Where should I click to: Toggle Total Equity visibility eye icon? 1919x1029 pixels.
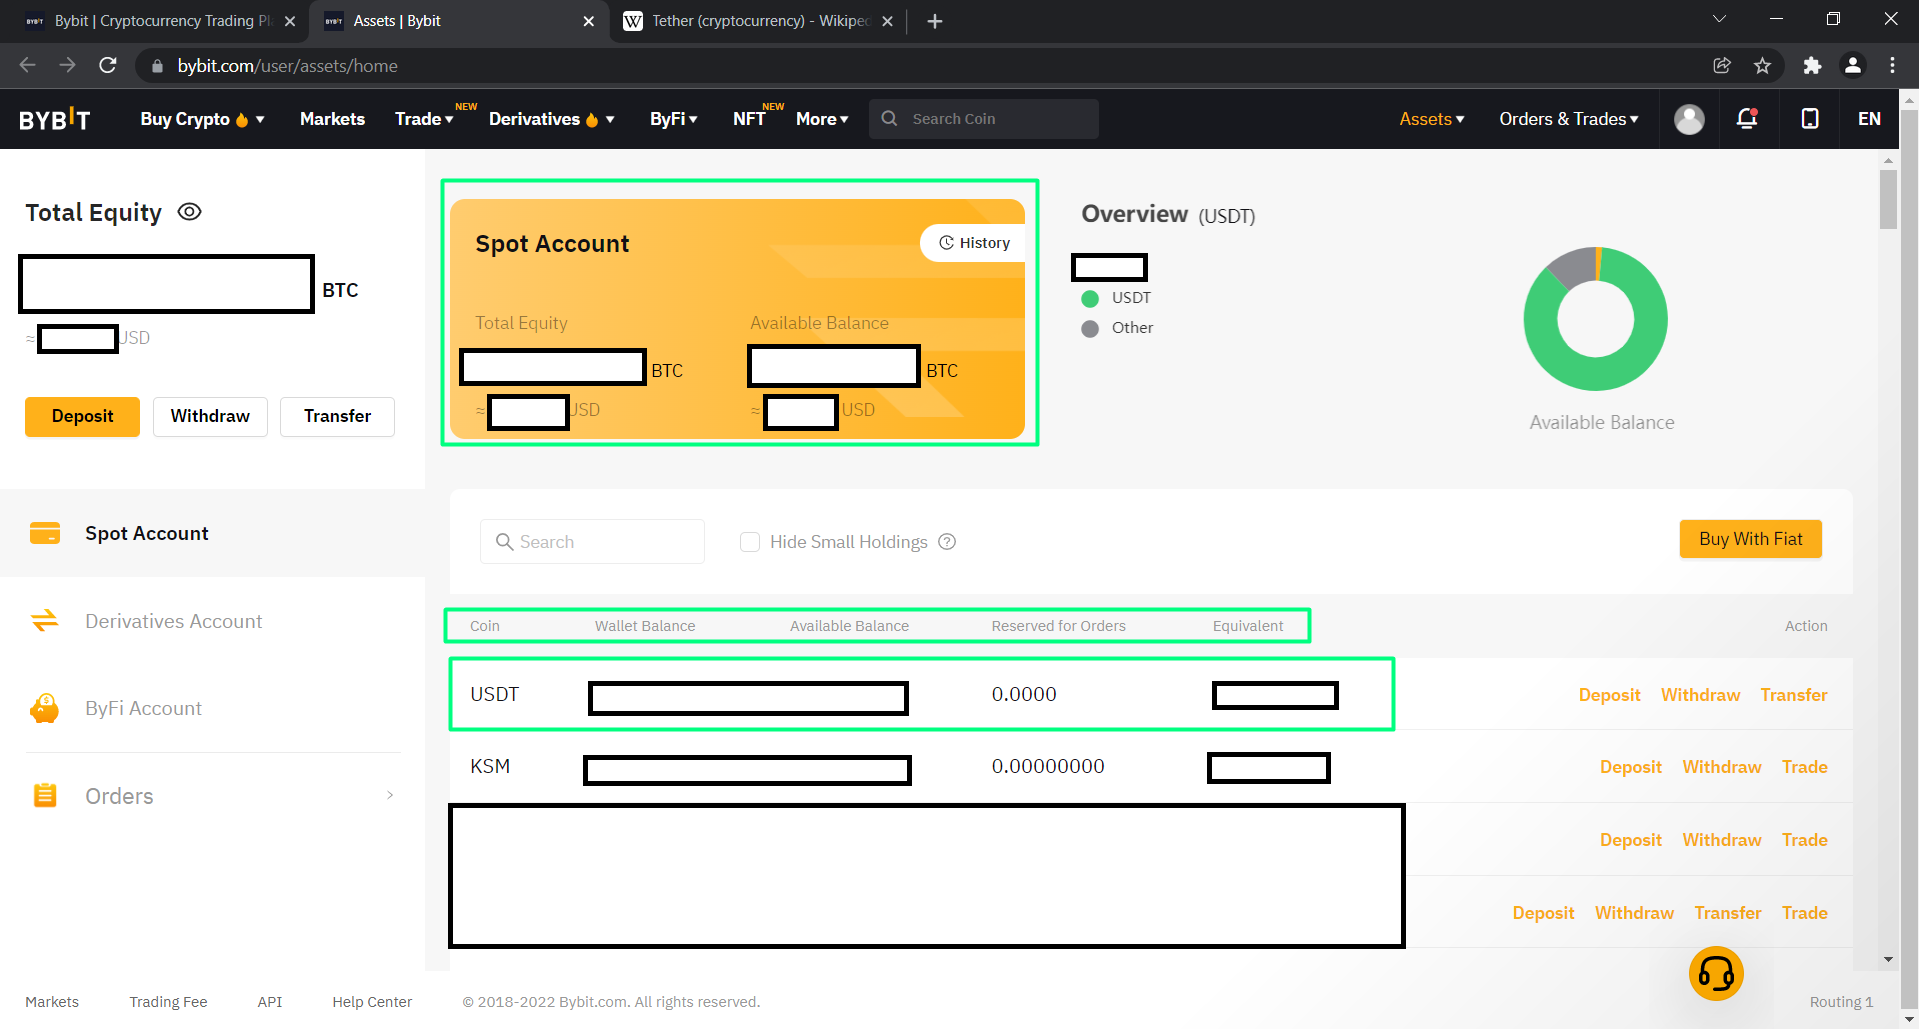189,212
